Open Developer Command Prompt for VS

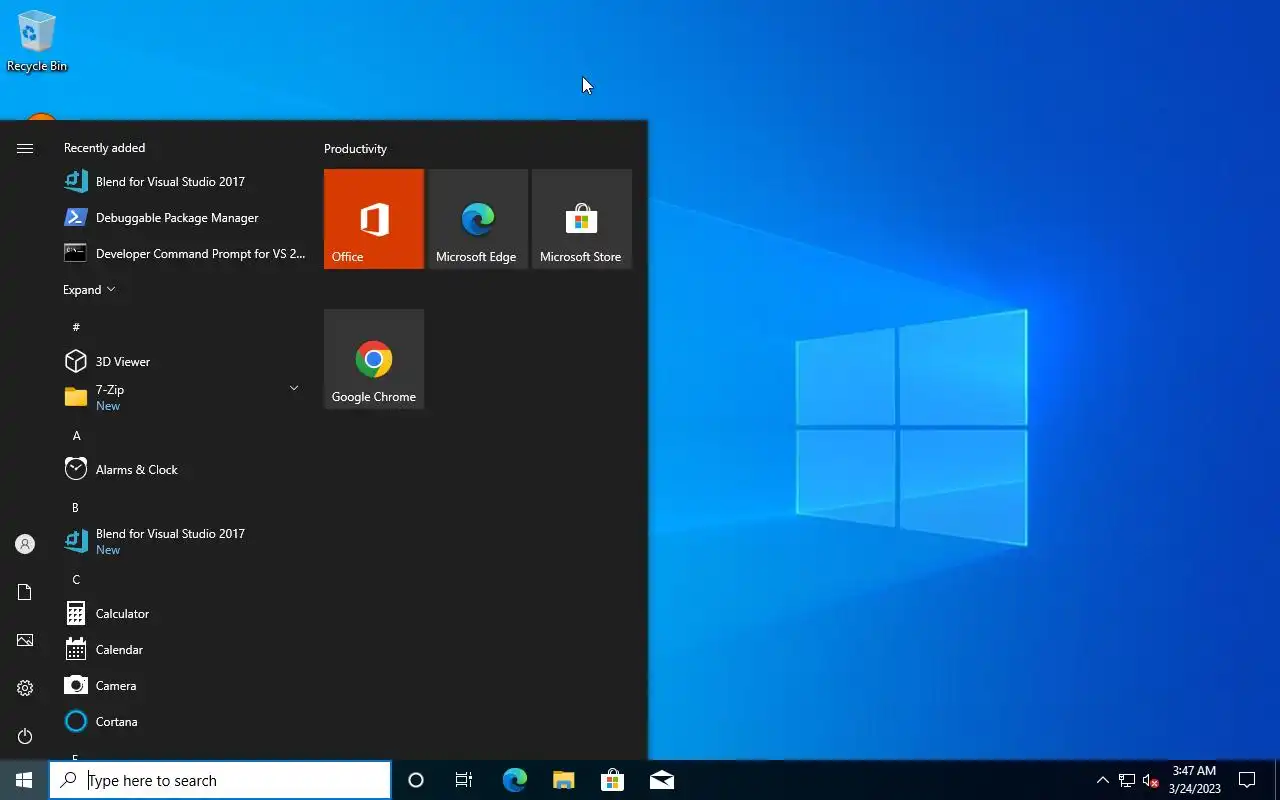(185, 253)
